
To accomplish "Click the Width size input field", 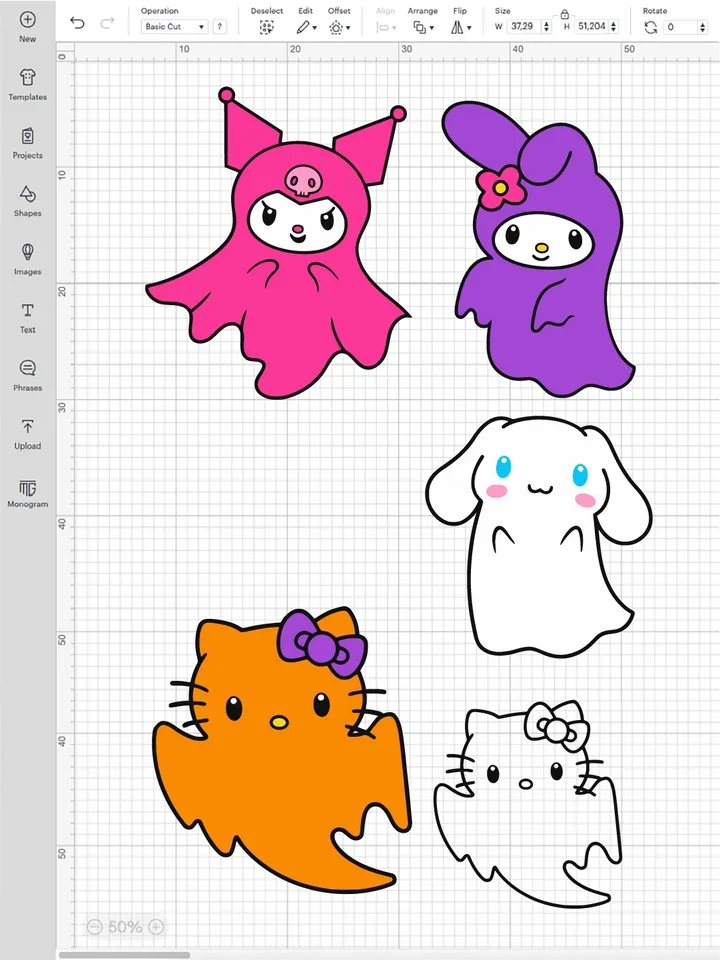I will point(523,27).
